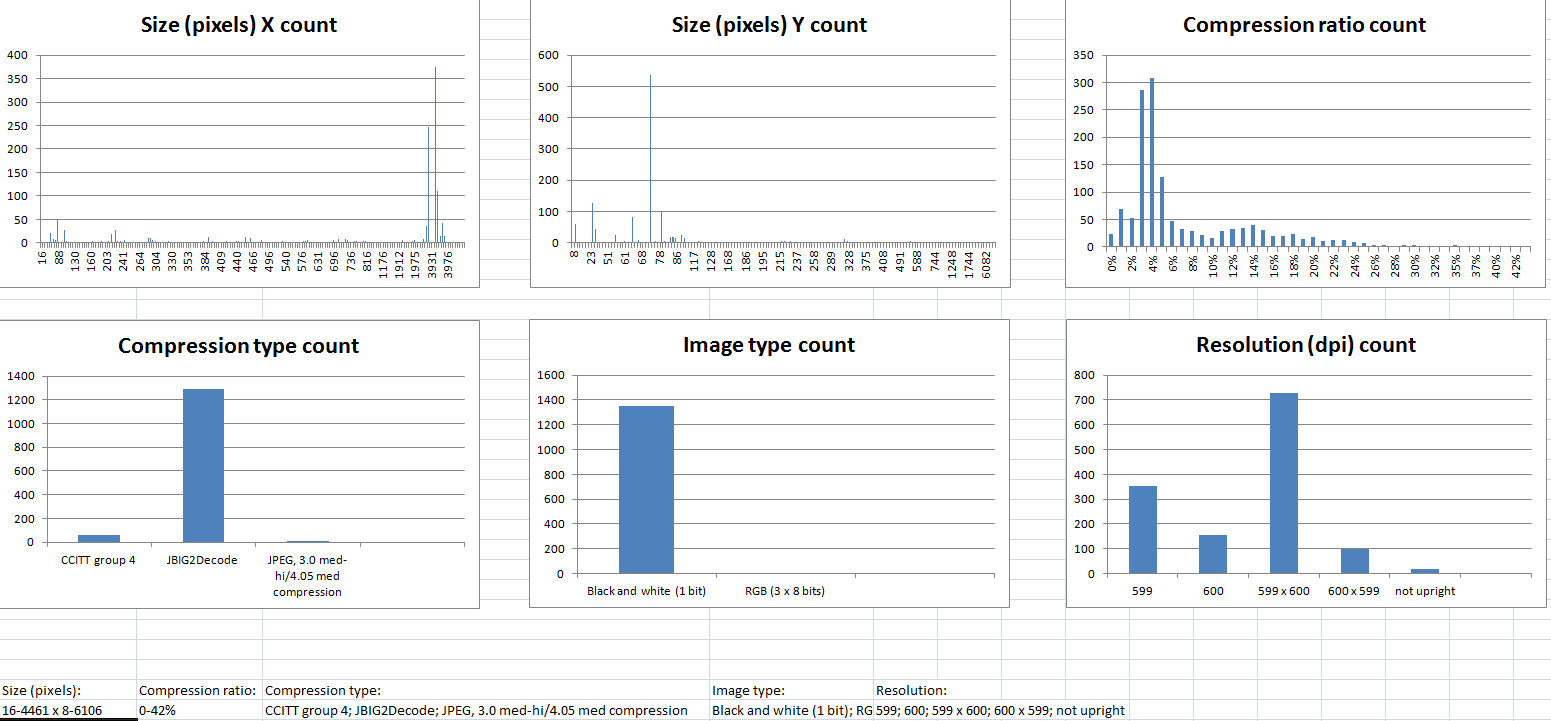Select the Compression type count chart title
Viewport: 1551px width, 721px height.
click(238, 346)
